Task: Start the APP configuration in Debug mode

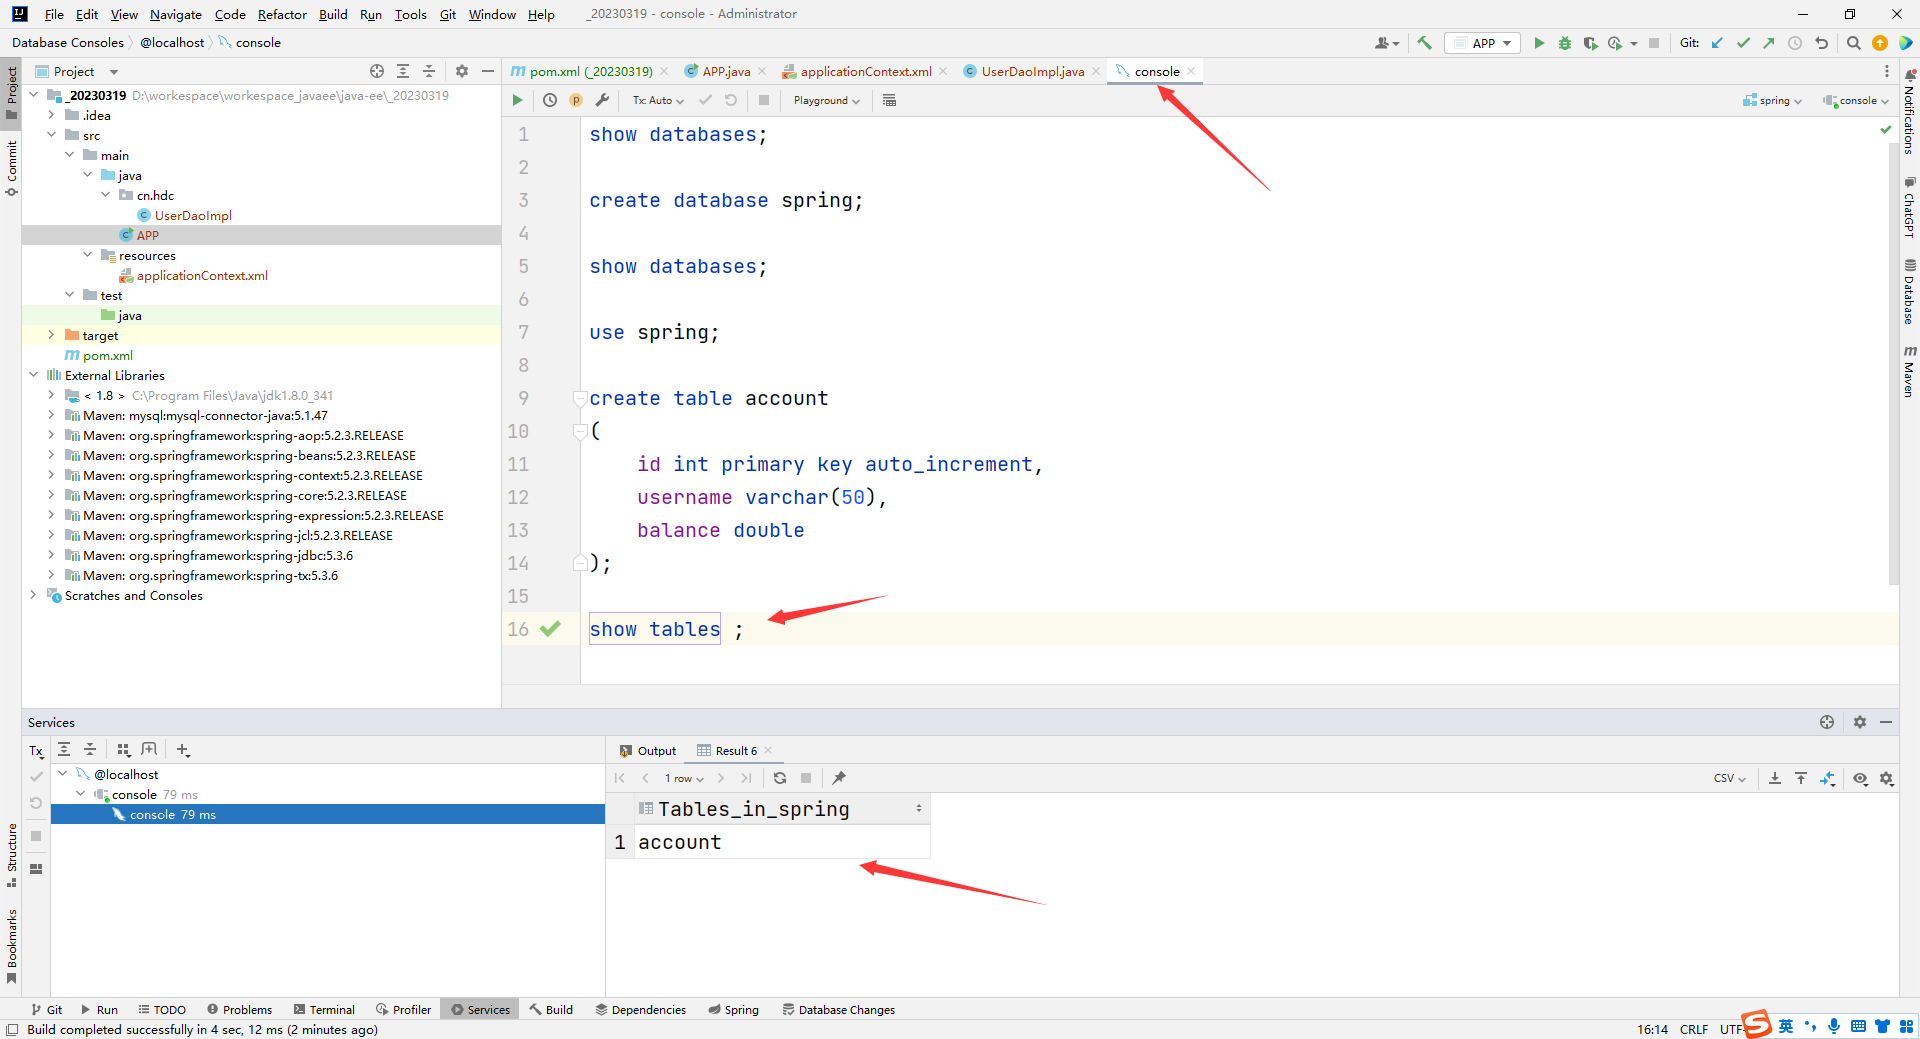Action: click(x=1565, y=43)
